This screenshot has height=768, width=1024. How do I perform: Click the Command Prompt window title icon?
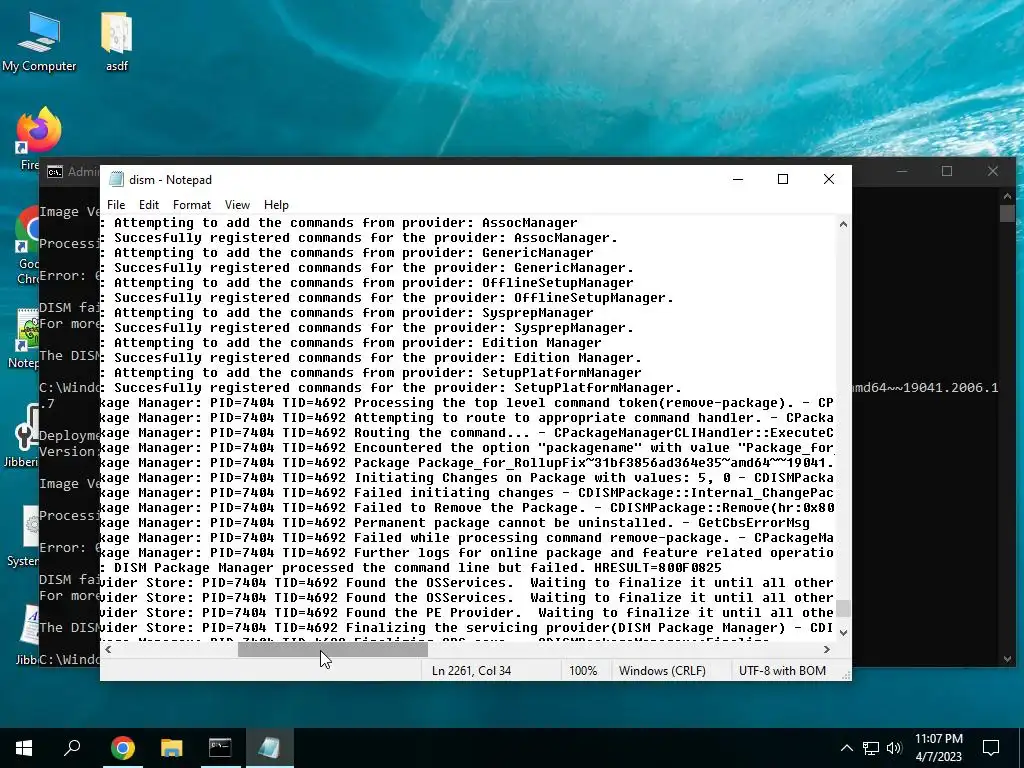55,172
